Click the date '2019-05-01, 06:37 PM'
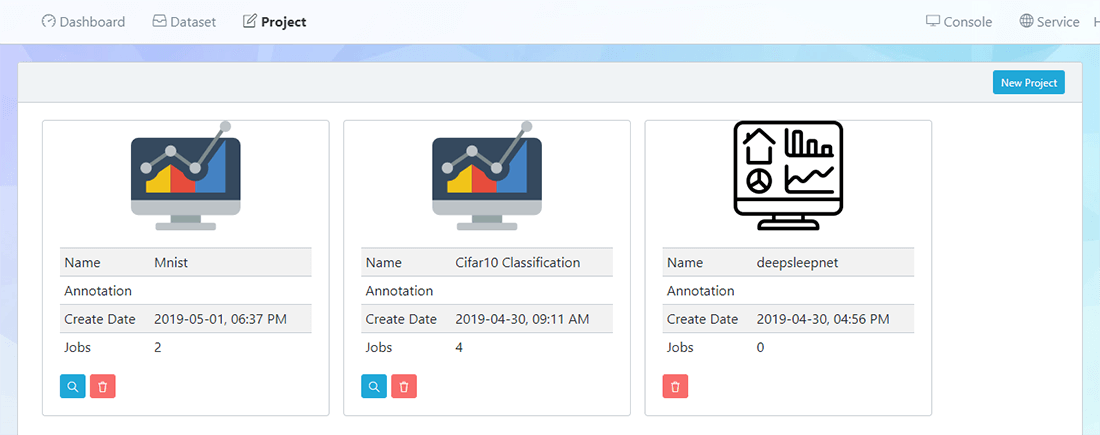1100x435 pixels. [x=220, y=319]
